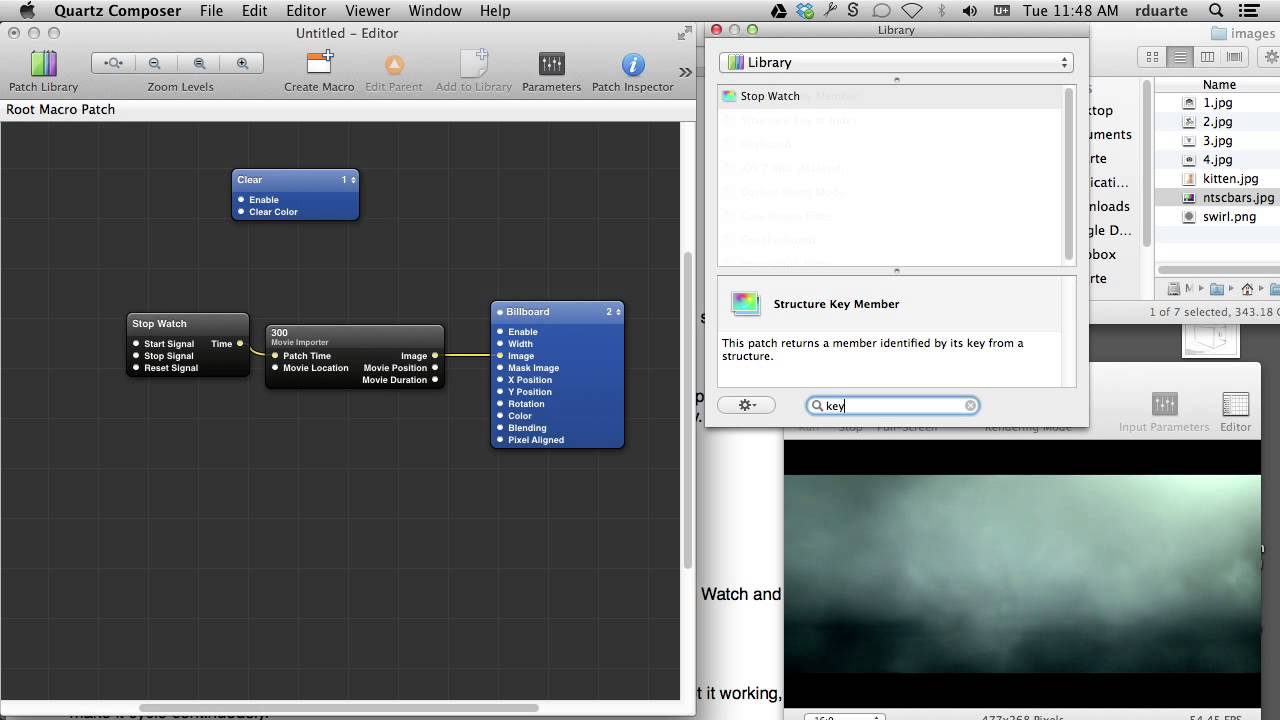The image size is (1280, 720).
Task: Click the Movie Location input port
Action: pyautogui.click(x=275, y=368)
